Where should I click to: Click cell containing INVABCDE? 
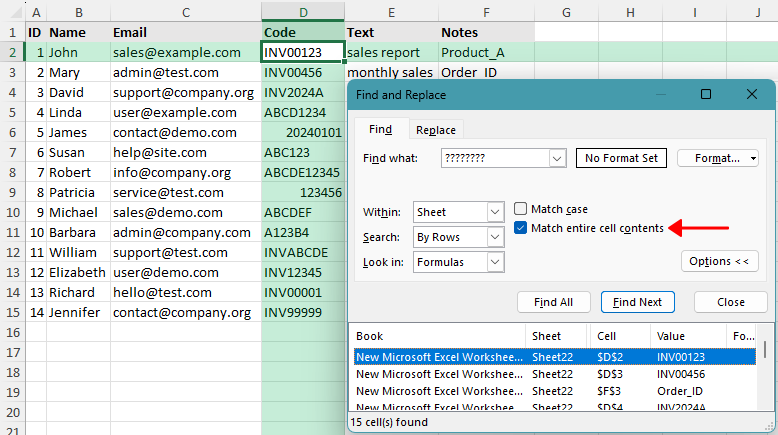tap(303, 252)
